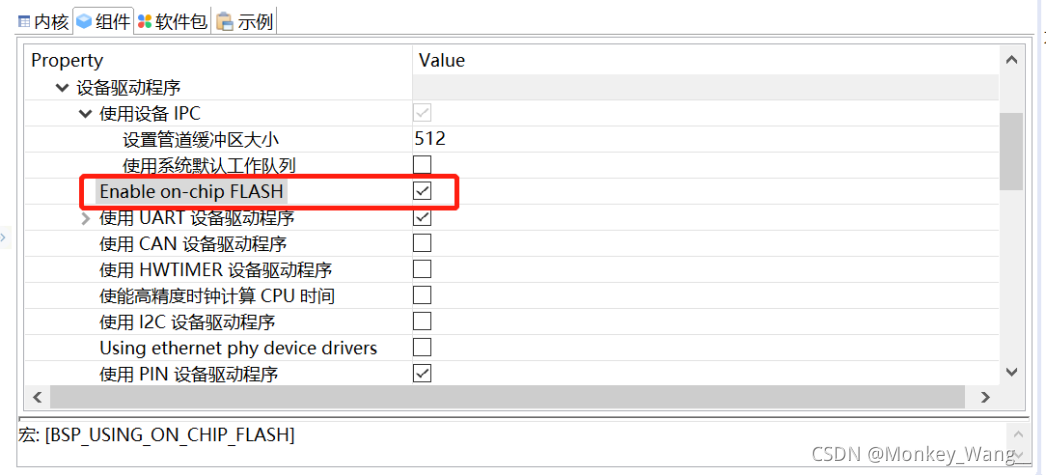1047x475 pixels.
Task: Click the 组件 tab cube icon
Action: [x=84, y=21]
